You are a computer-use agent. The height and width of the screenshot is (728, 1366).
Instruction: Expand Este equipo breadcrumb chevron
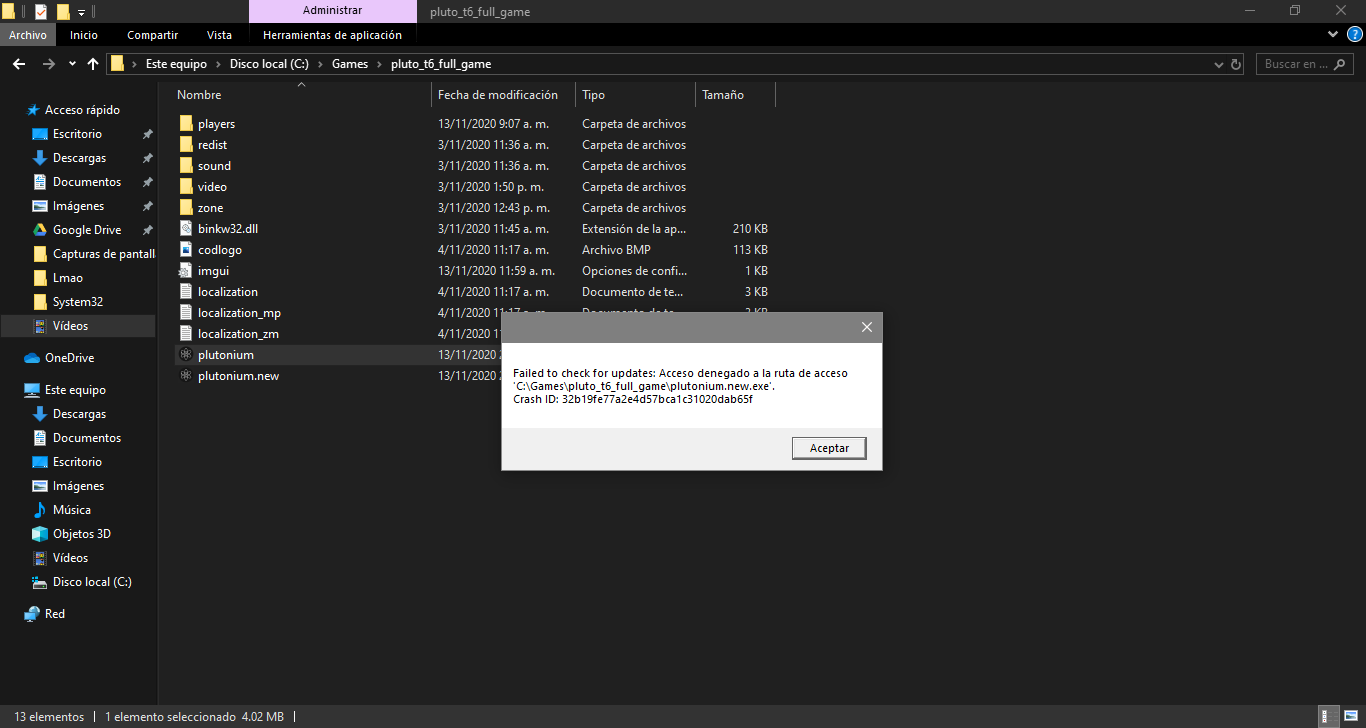217,64
